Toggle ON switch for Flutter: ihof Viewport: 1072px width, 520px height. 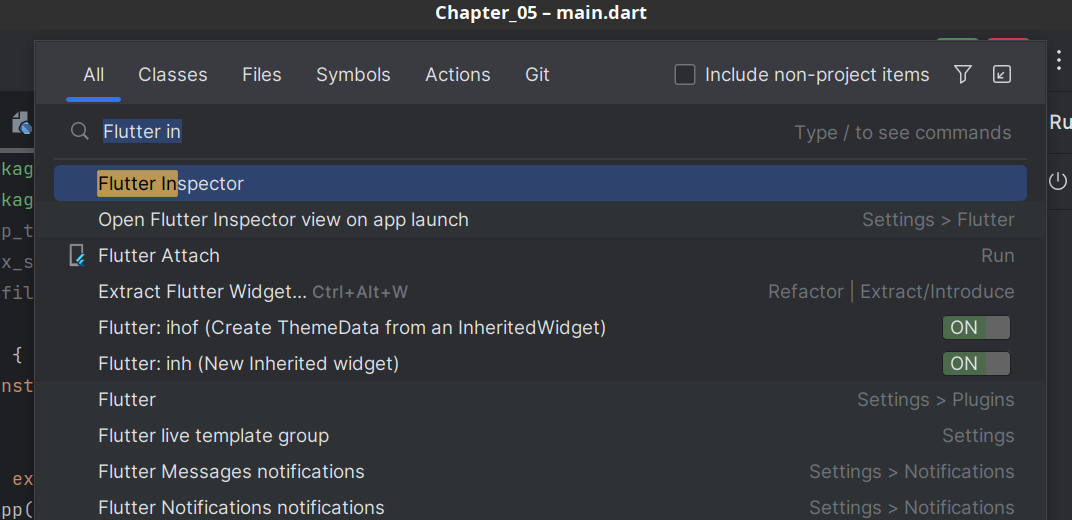coord(976,327)
